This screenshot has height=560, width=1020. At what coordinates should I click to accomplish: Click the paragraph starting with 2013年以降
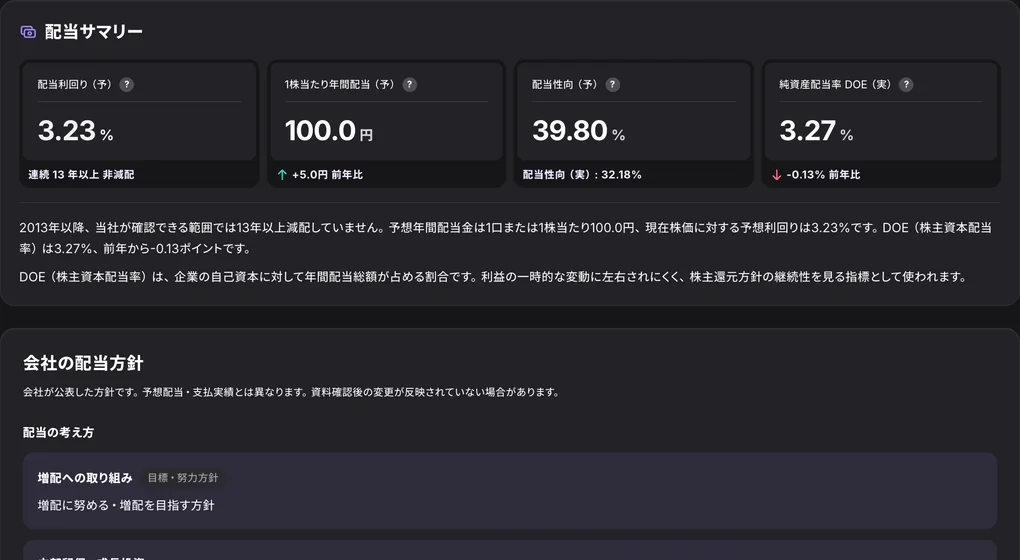[x=505, y=238]
